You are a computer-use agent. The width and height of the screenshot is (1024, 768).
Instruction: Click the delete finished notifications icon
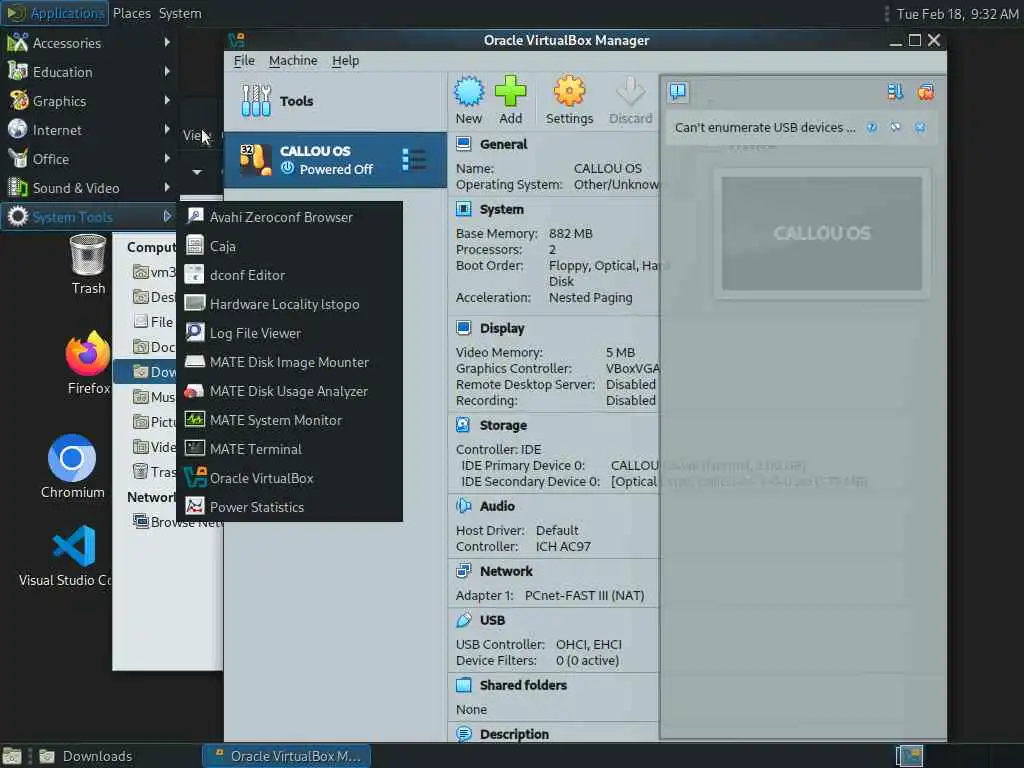click(x=925, y=92)
